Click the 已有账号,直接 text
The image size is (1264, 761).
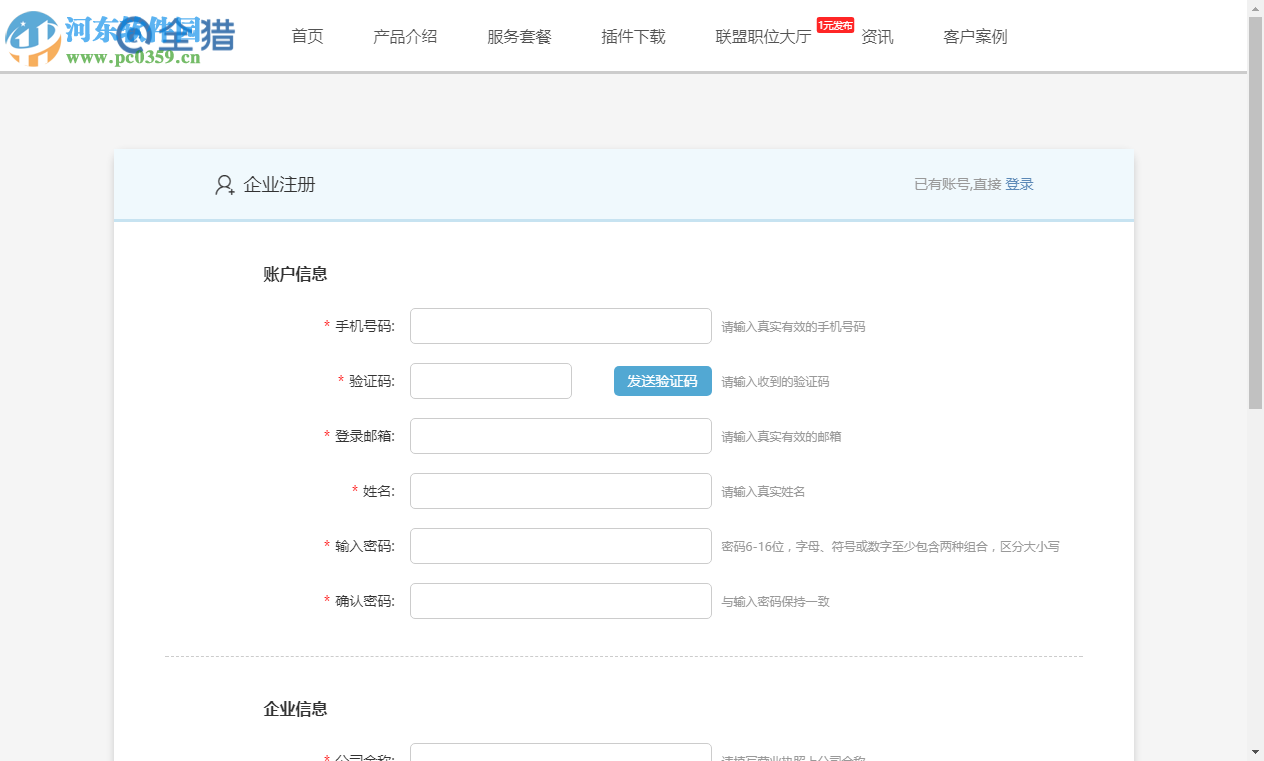[x=958, y=185]
